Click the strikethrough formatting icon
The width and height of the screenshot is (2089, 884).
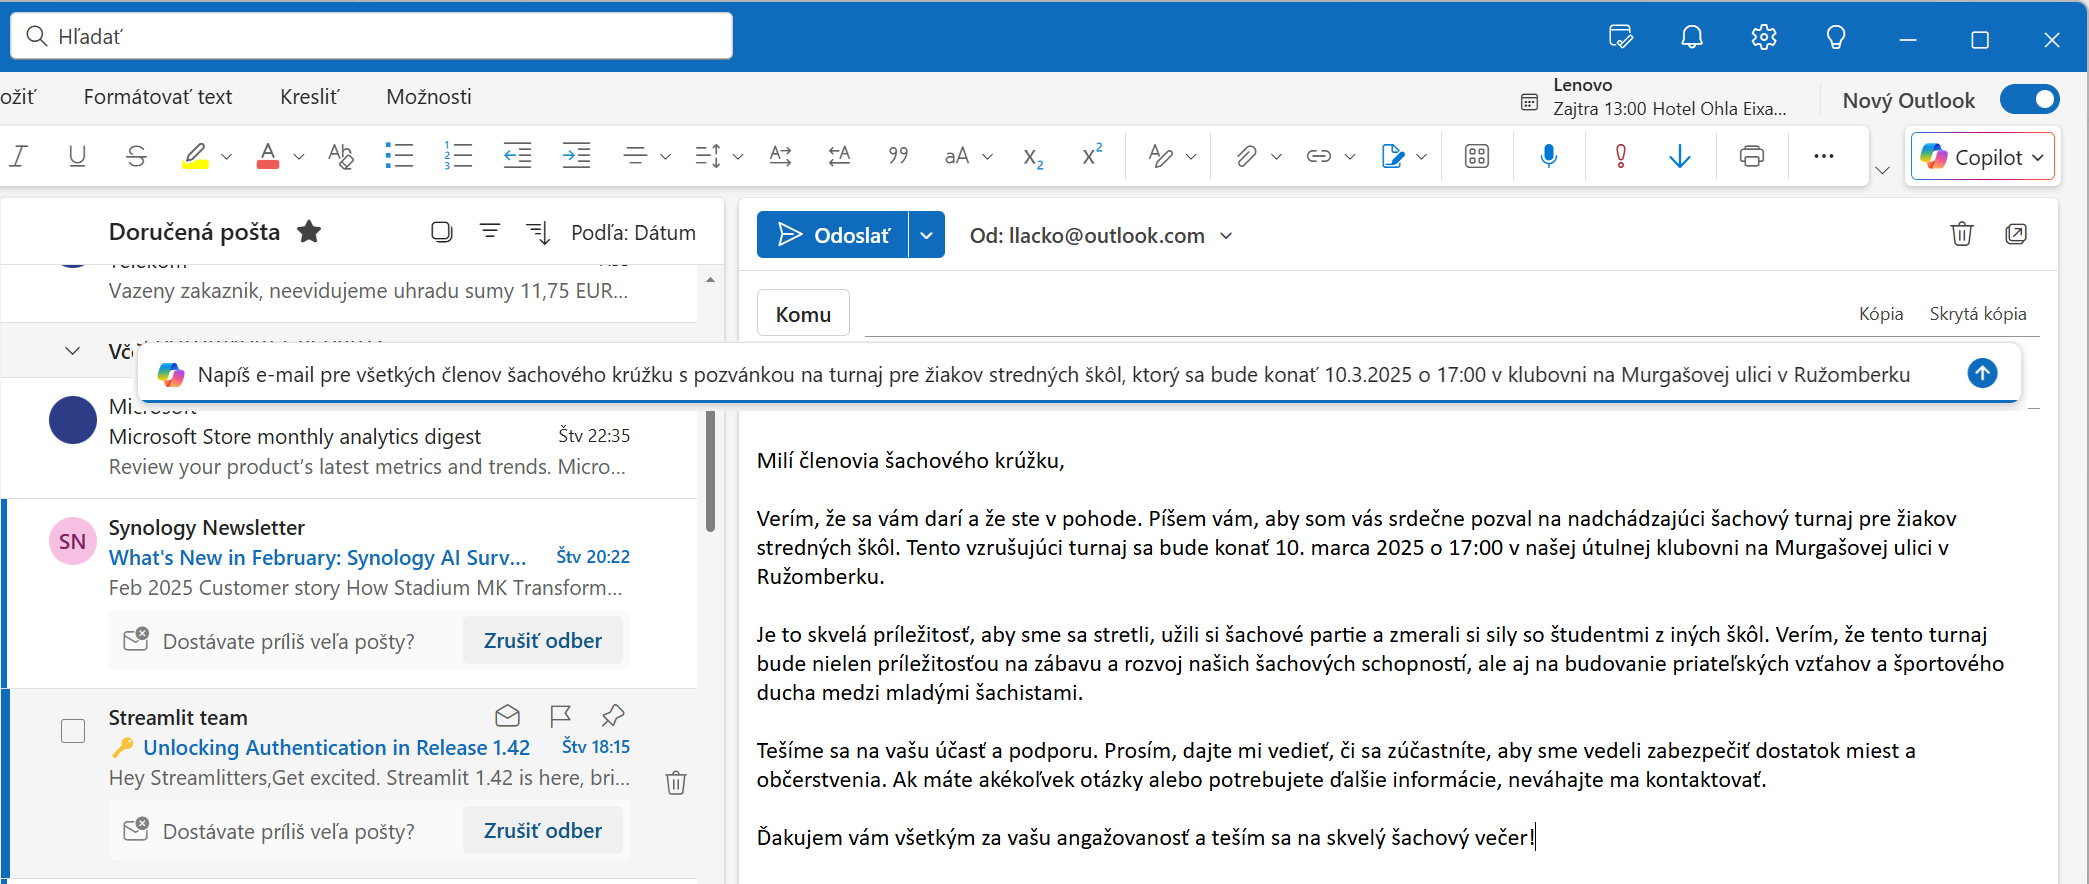(137, 156)
